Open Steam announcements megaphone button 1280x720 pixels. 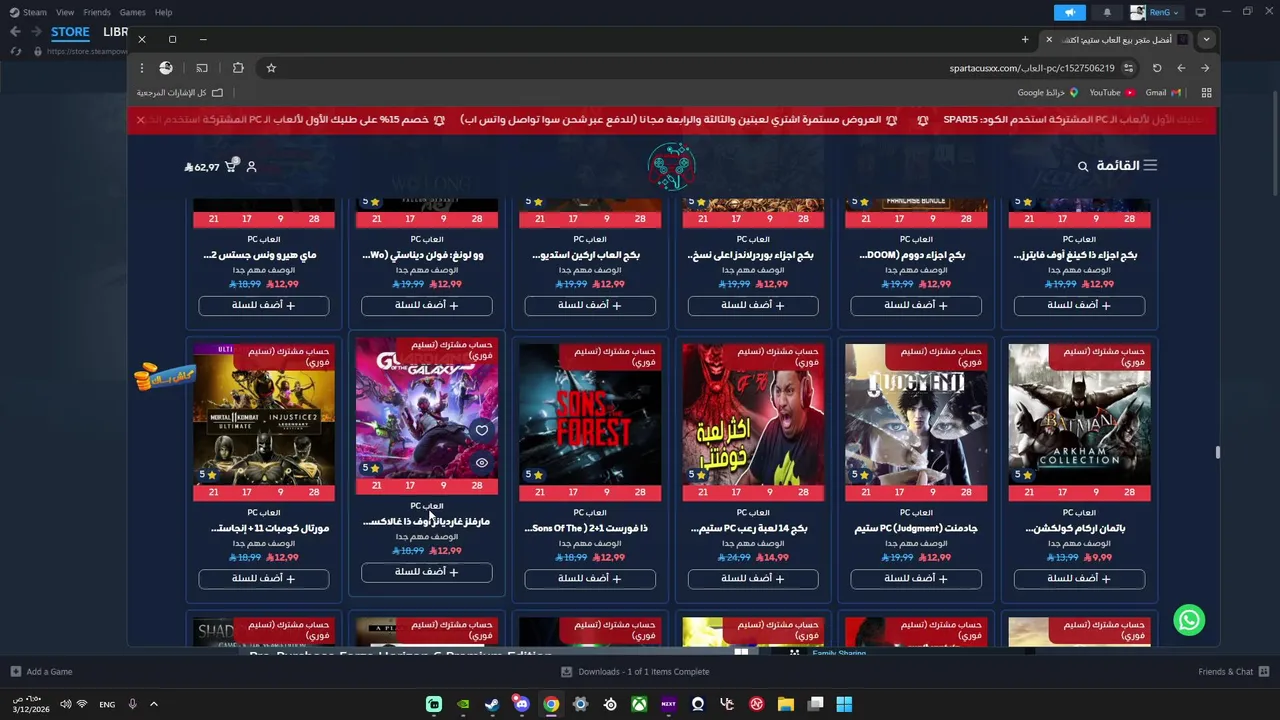(x=1069, y=12)
